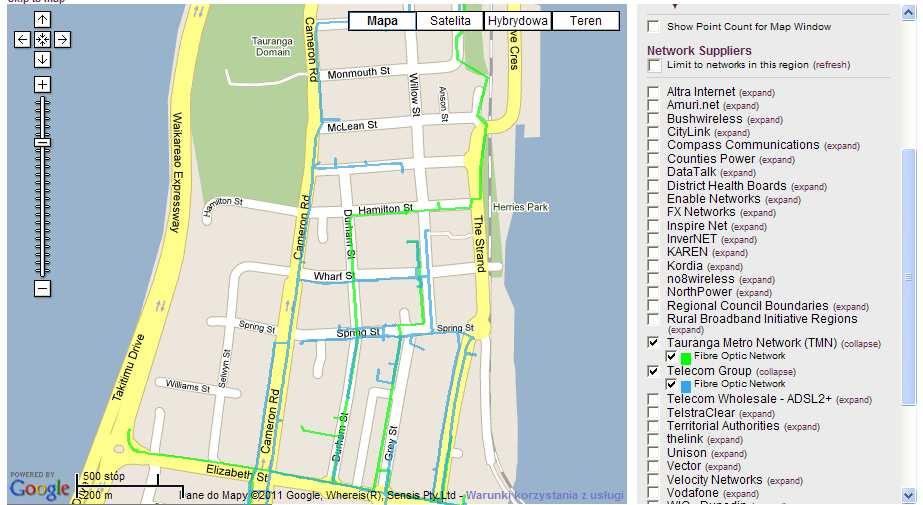Uncheck TMN Fibre Optic Network layer
This screenshot has width=923, height=505.
(671, 356)
